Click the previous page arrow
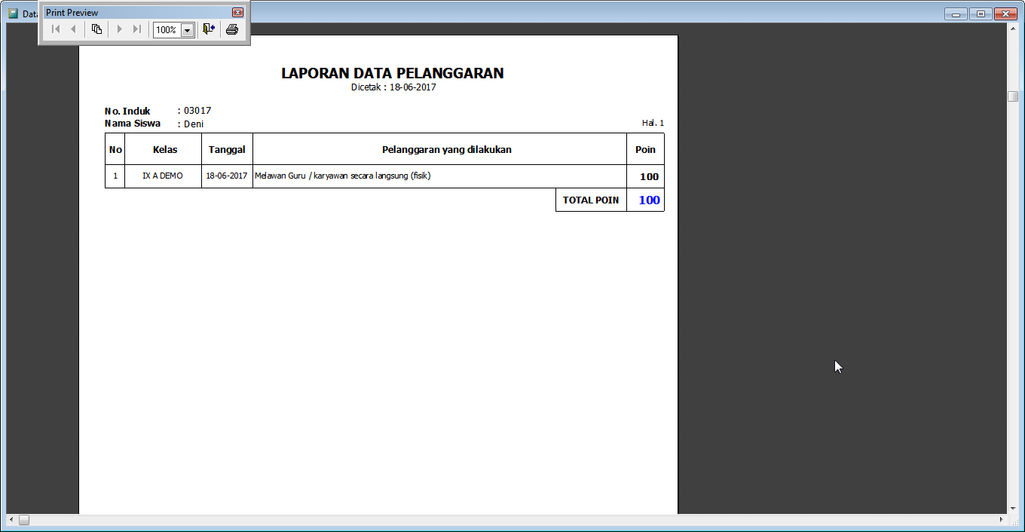This screenshot has height=532, width=1025. (x=73, y=30)
